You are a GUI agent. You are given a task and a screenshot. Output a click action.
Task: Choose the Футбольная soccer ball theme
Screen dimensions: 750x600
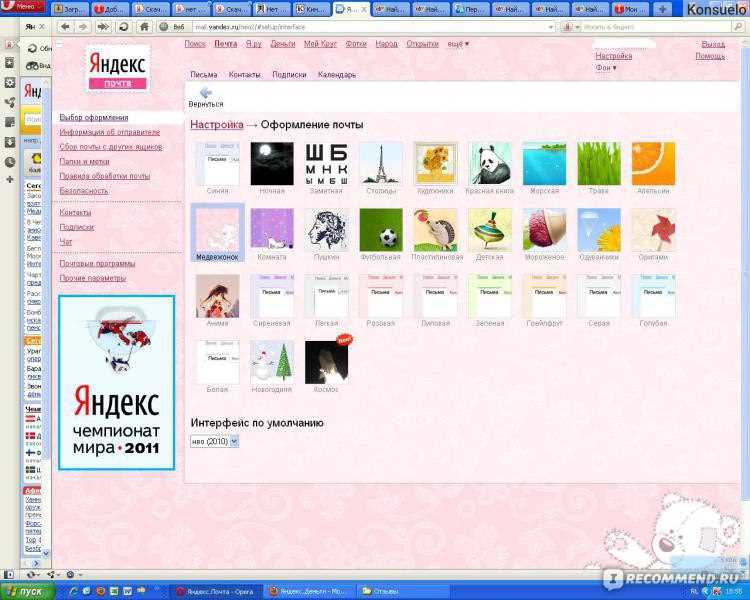[x=381, y=230]
